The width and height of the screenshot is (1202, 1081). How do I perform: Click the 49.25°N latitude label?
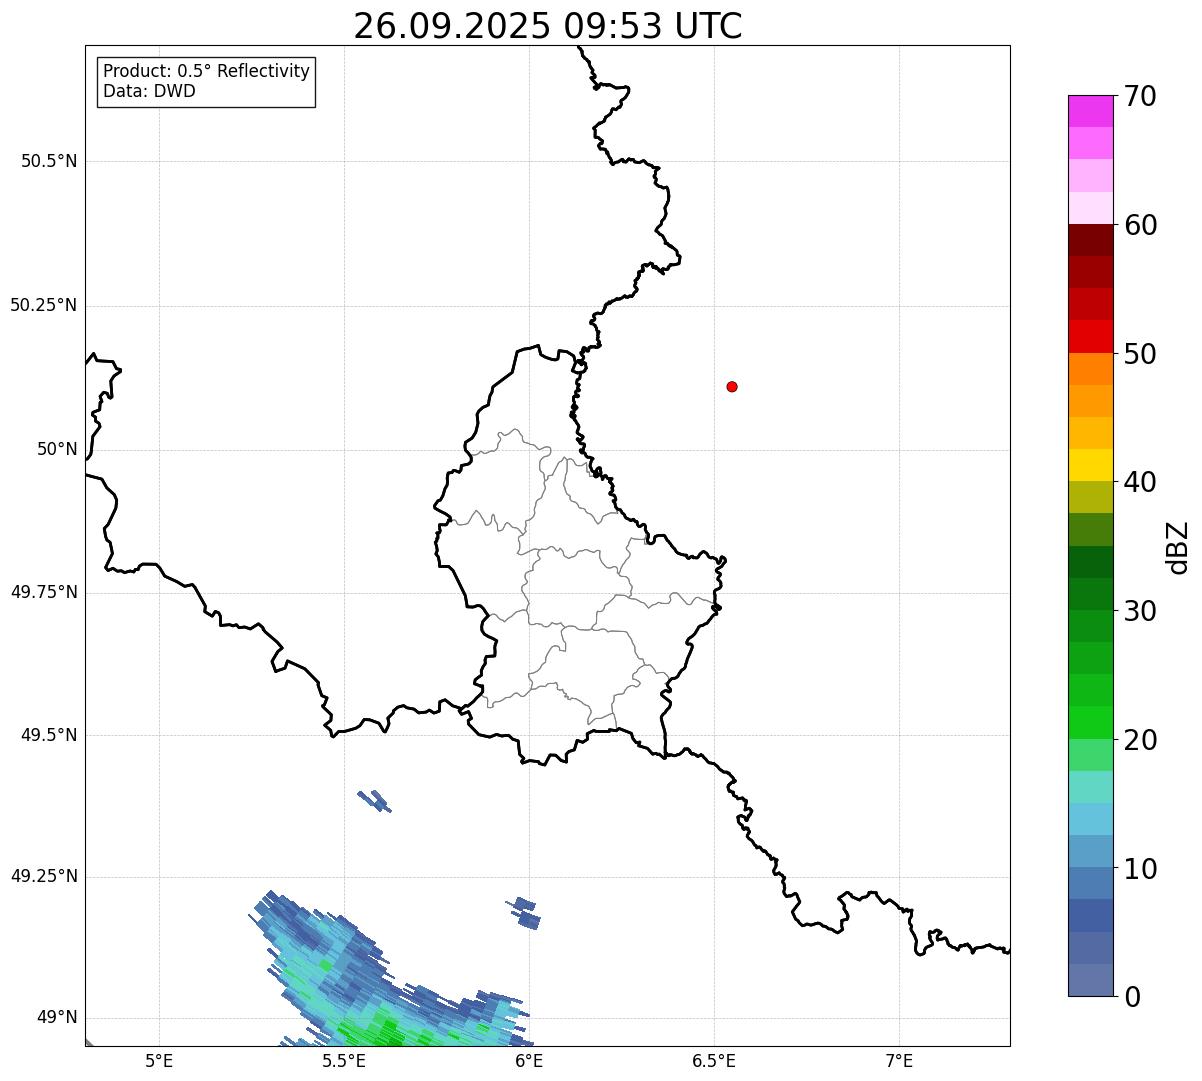[x=43, y=876]
